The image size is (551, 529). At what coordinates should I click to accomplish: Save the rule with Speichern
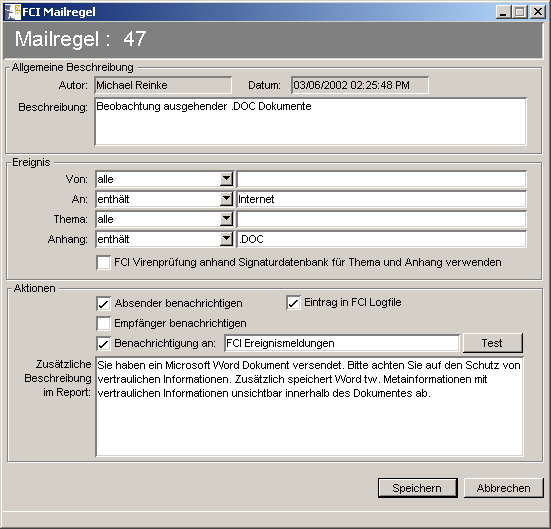[417, 488]
